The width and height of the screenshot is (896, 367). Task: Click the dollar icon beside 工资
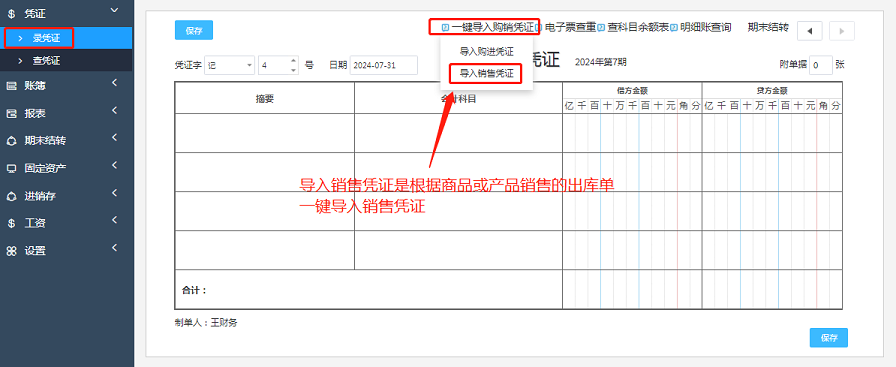(x=11, y=224)
